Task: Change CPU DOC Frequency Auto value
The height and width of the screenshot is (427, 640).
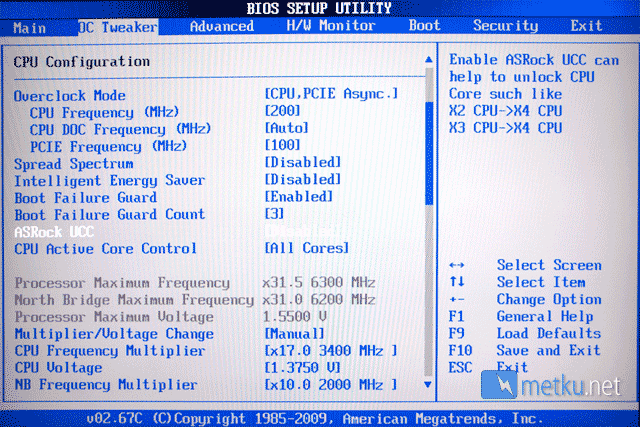Action: (287, 128)
